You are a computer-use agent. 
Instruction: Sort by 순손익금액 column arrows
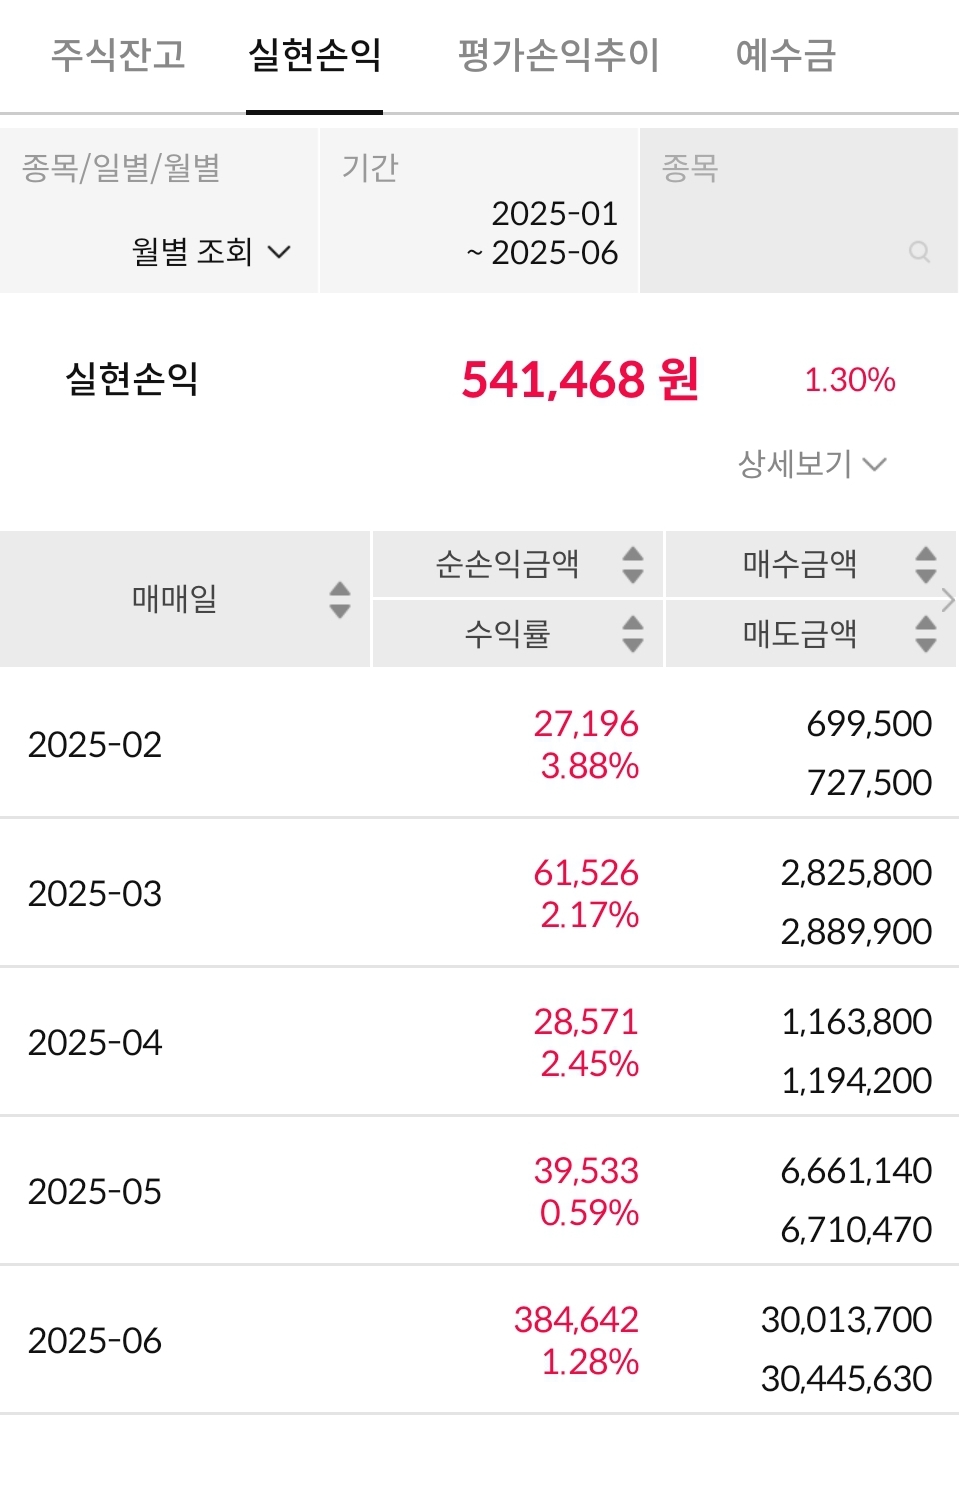click(632, 564)
